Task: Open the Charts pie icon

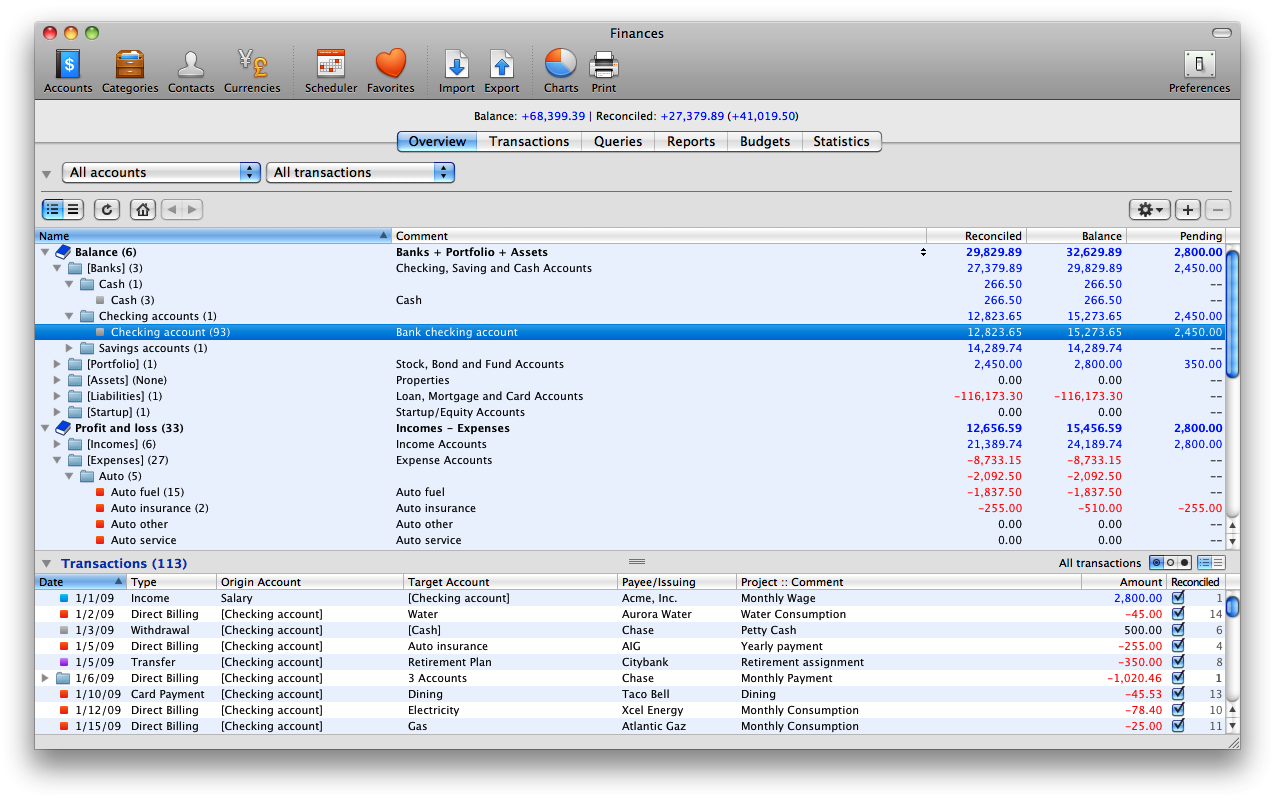Action: click(x=561, y=66)
